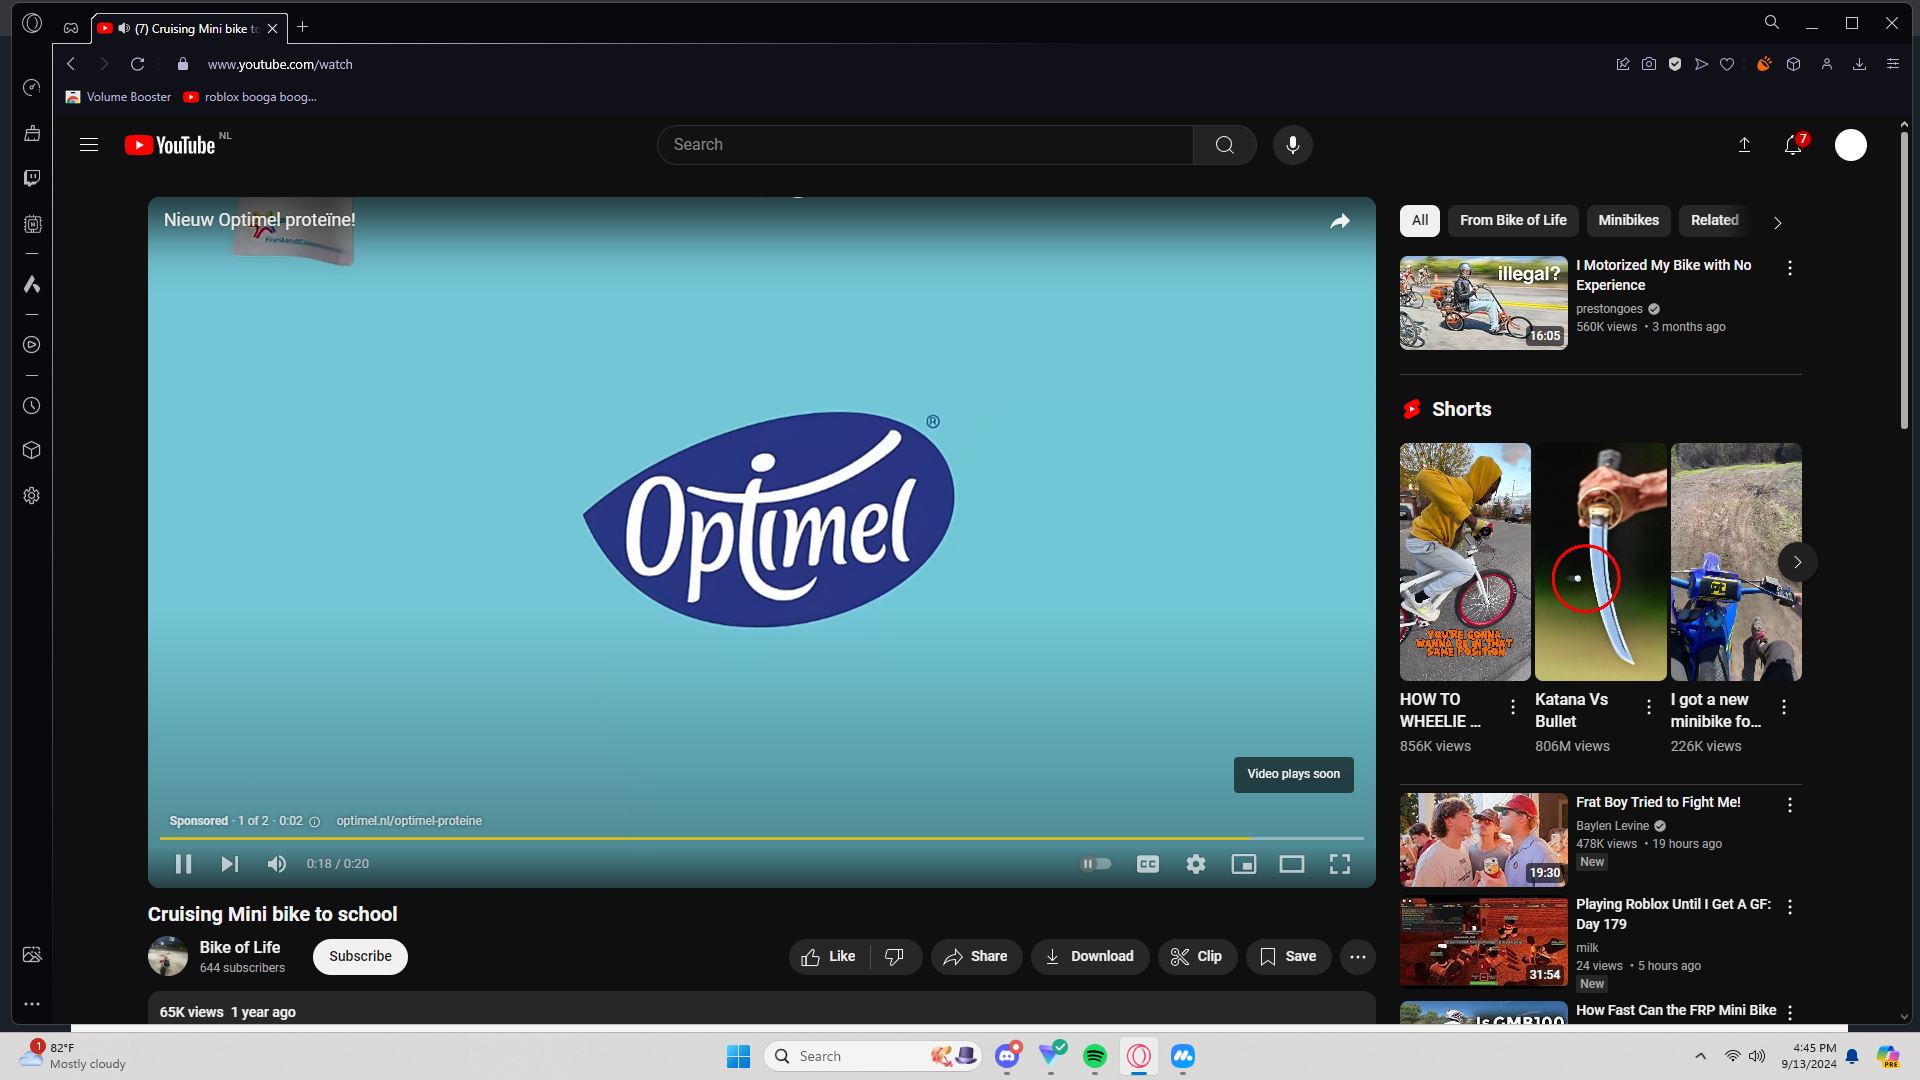Open options for I got a new minibike short
1920x1080 pixels.
pos(1784,707)
